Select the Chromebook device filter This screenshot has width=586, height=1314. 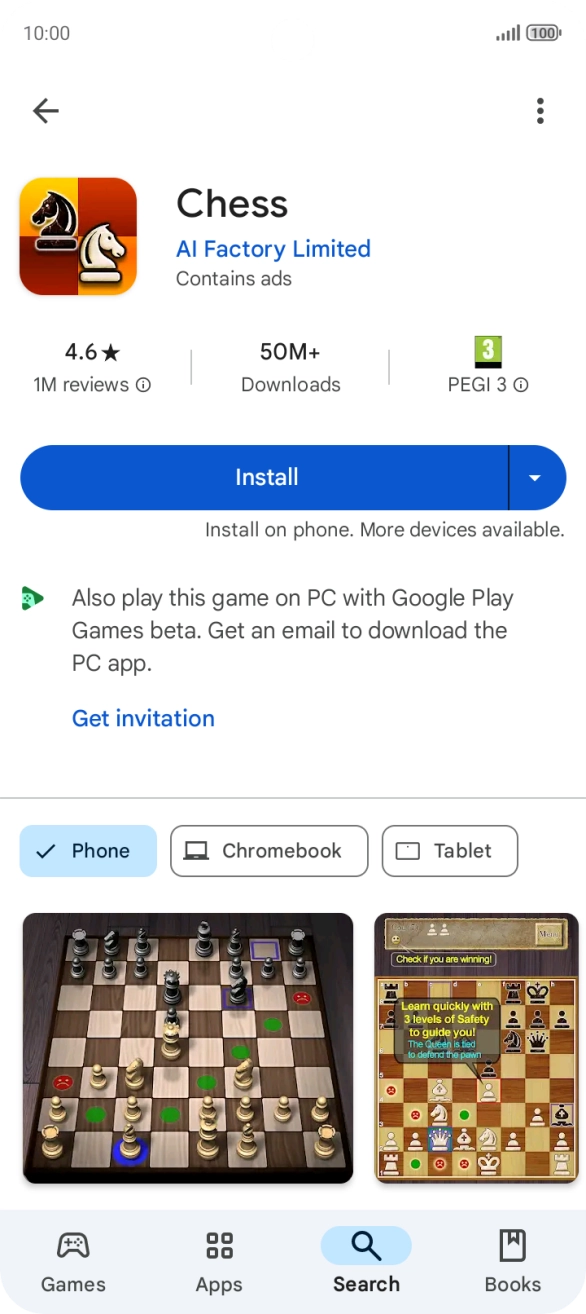pyautogui.click(x=268, y=851)
